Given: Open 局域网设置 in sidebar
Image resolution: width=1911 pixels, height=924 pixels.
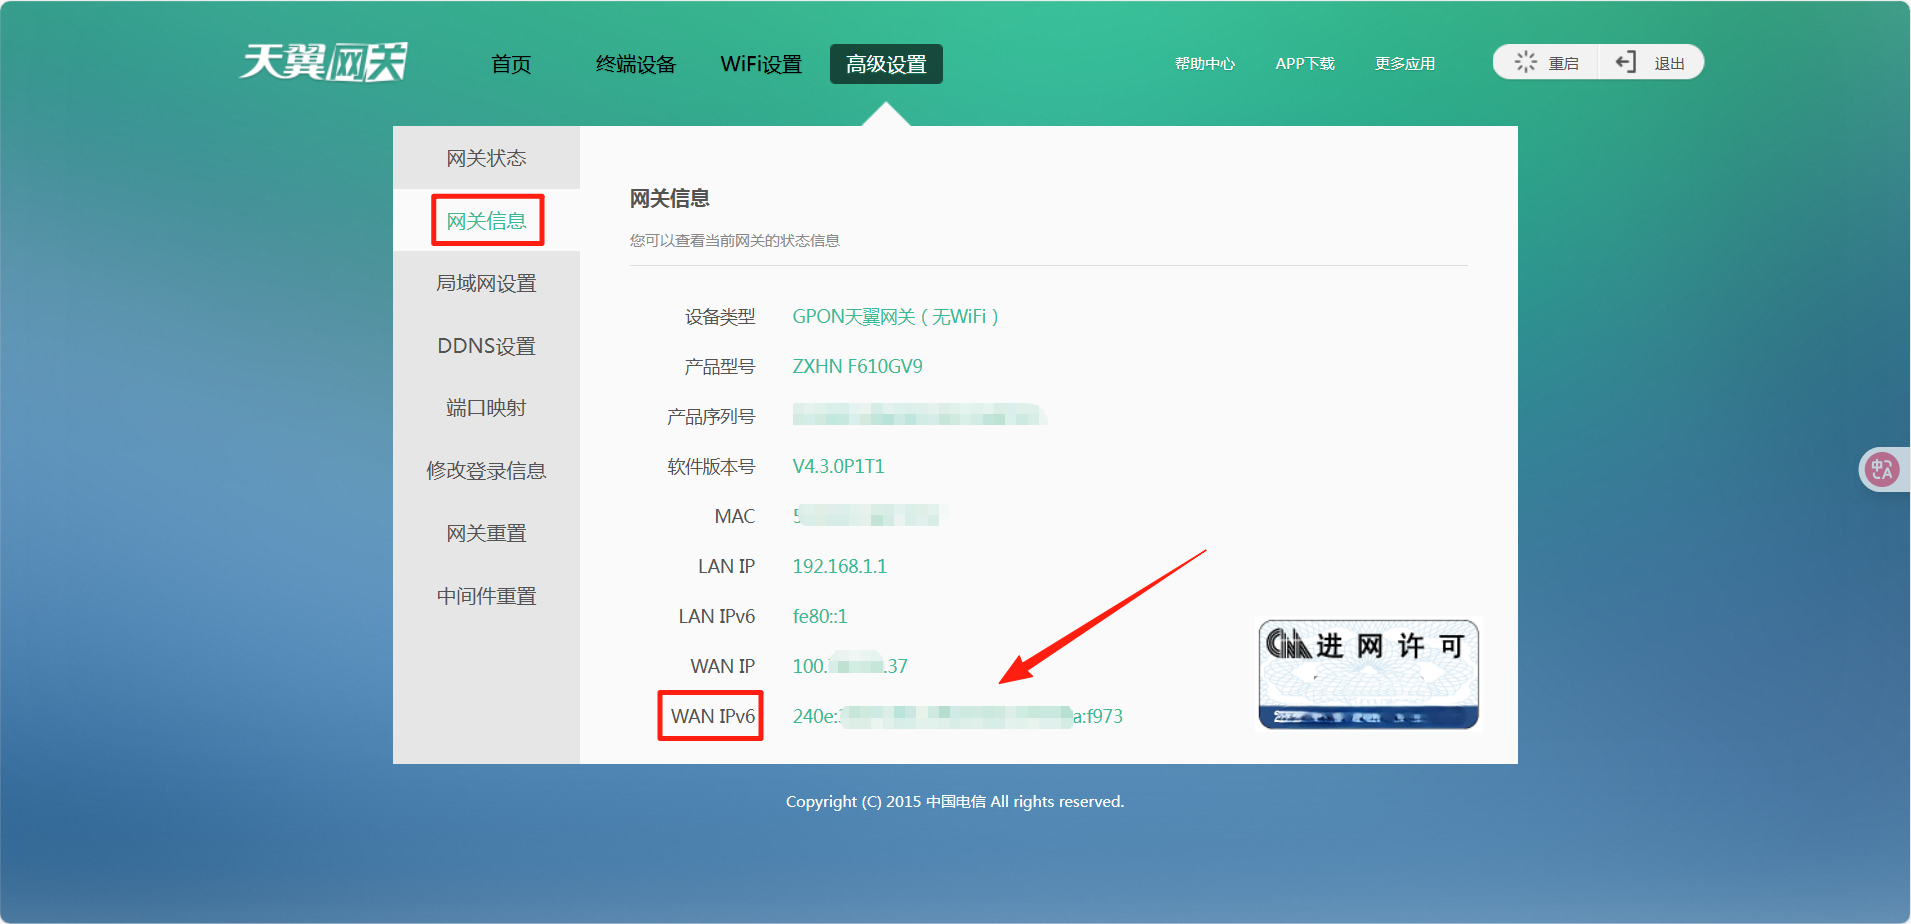Looking at the screenshot, I should click(x=486, y=283).
